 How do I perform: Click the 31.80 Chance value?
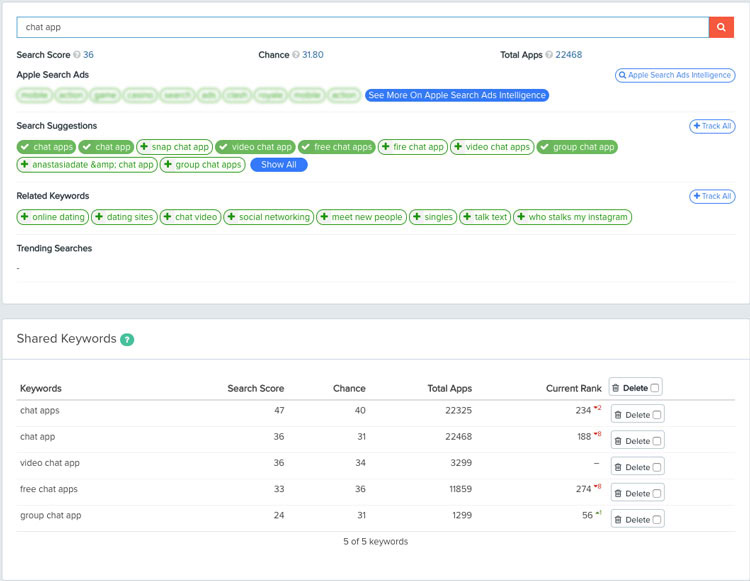point(313,55)
